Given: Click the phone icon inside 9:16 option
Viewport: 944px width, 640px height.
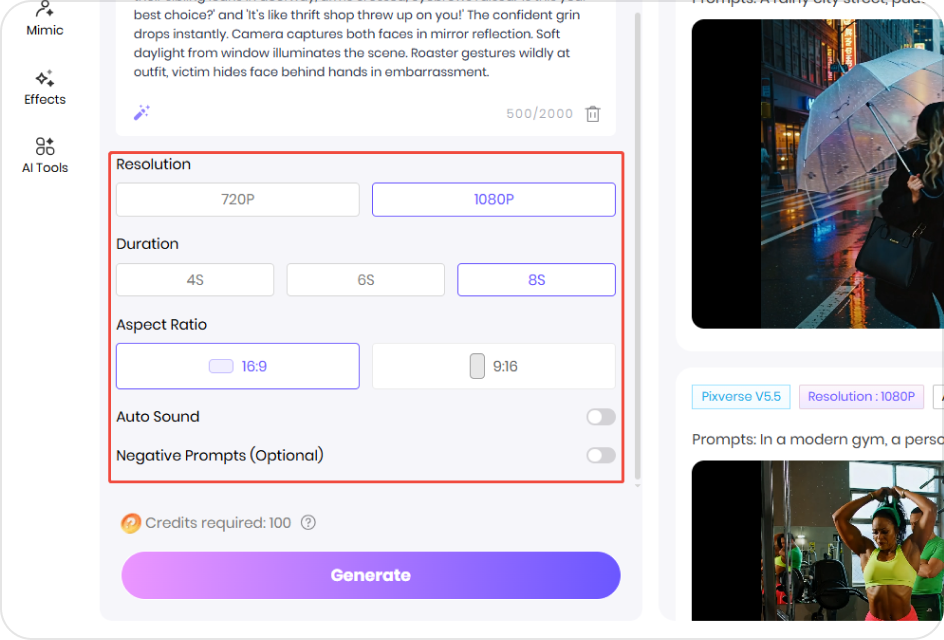Looking at the screenshot, I should click(x=475, y=367).
